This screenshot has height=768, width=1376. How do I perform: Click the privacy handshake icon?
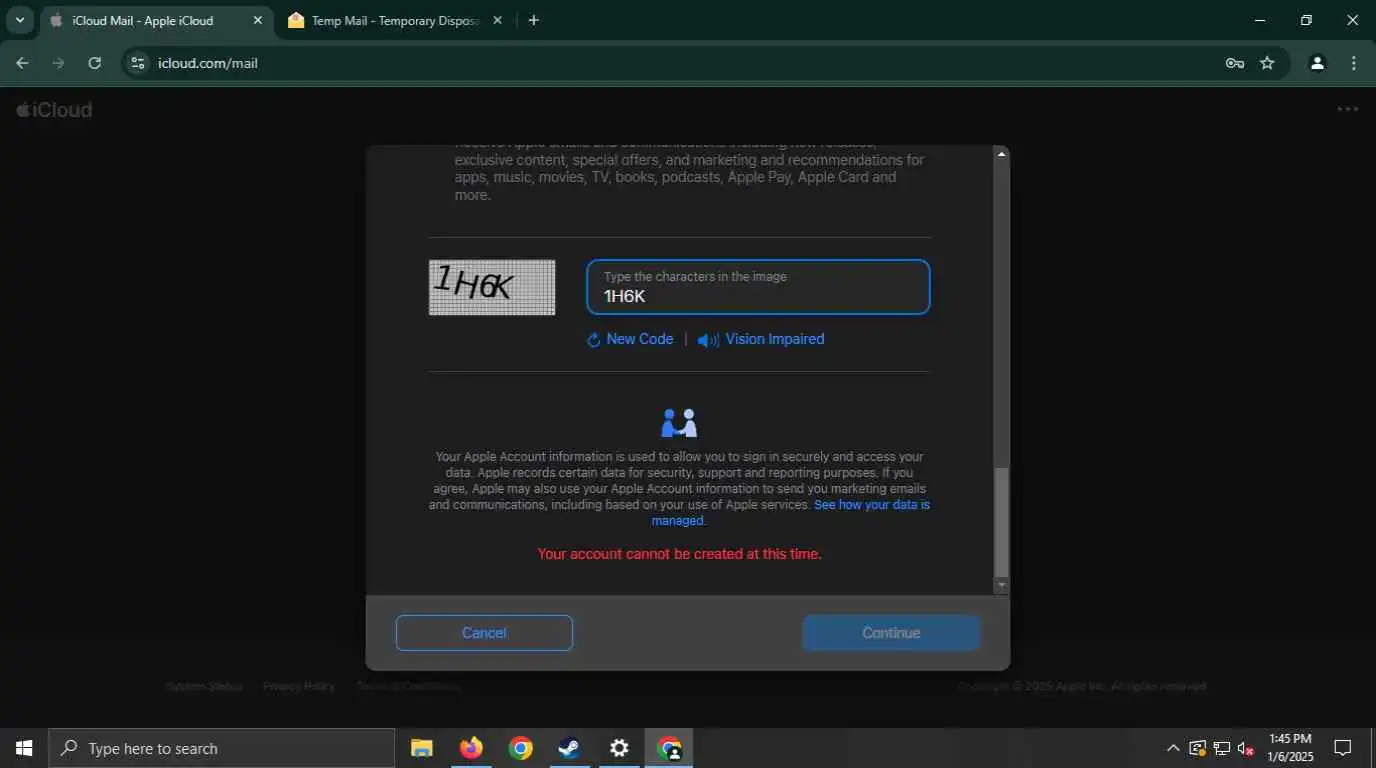679,423
